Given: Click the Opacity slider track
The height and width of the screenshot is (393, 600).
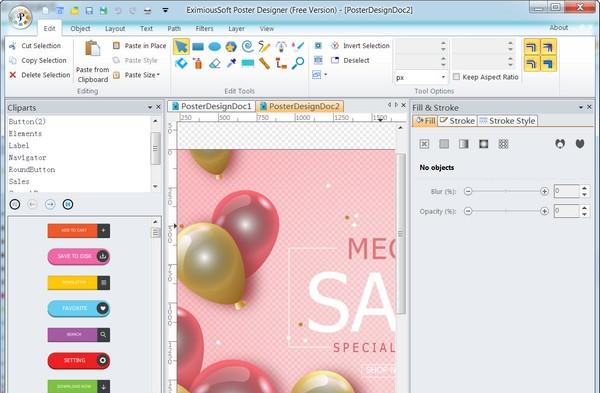Looking at the screenshot, I should (506, 211).
